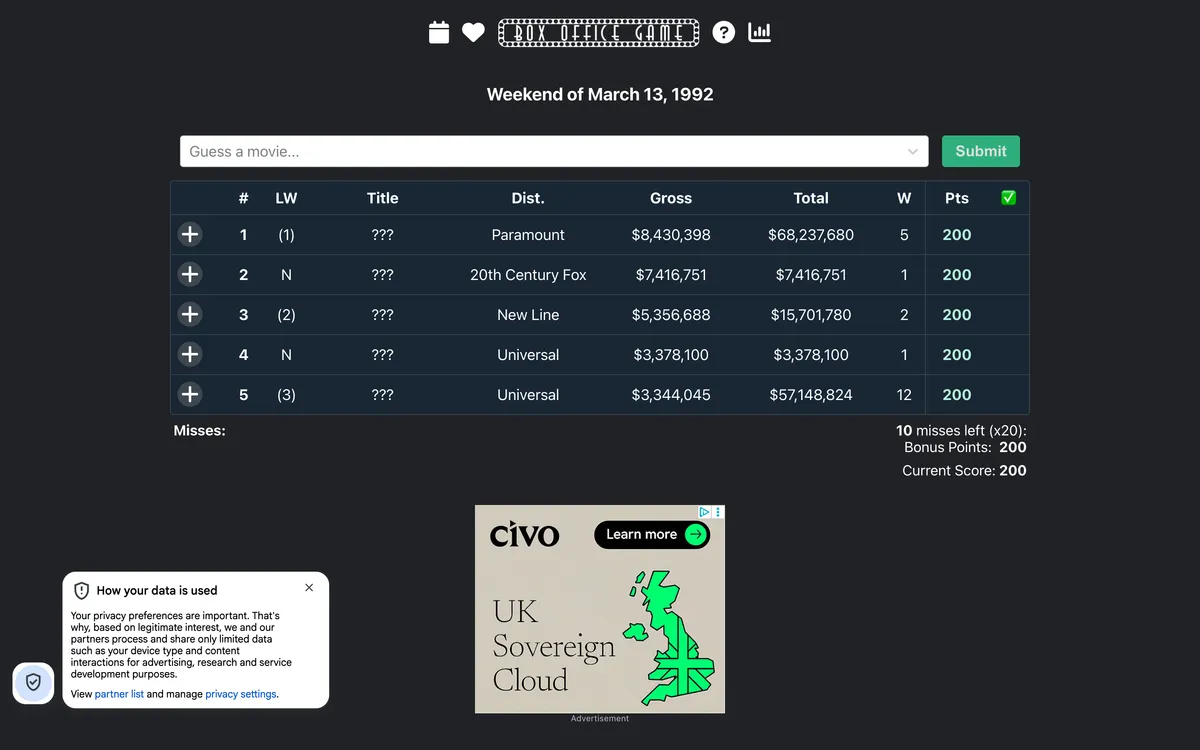1200x750 pixels.
Task: Click the shield privacy badge icon
Action: (x=33, y=682)
